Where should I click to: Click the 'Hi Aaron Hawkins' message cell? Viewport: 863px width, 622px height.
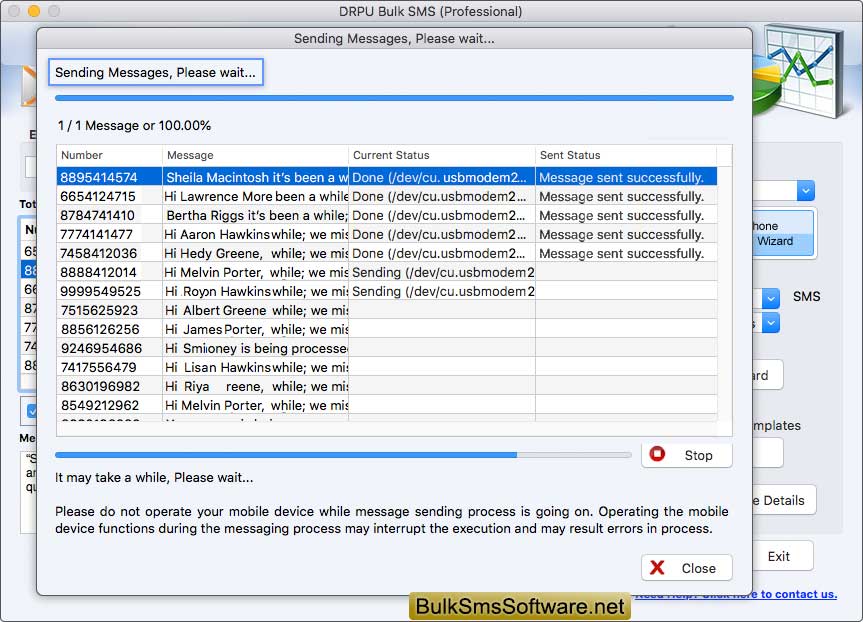point(256,234)
